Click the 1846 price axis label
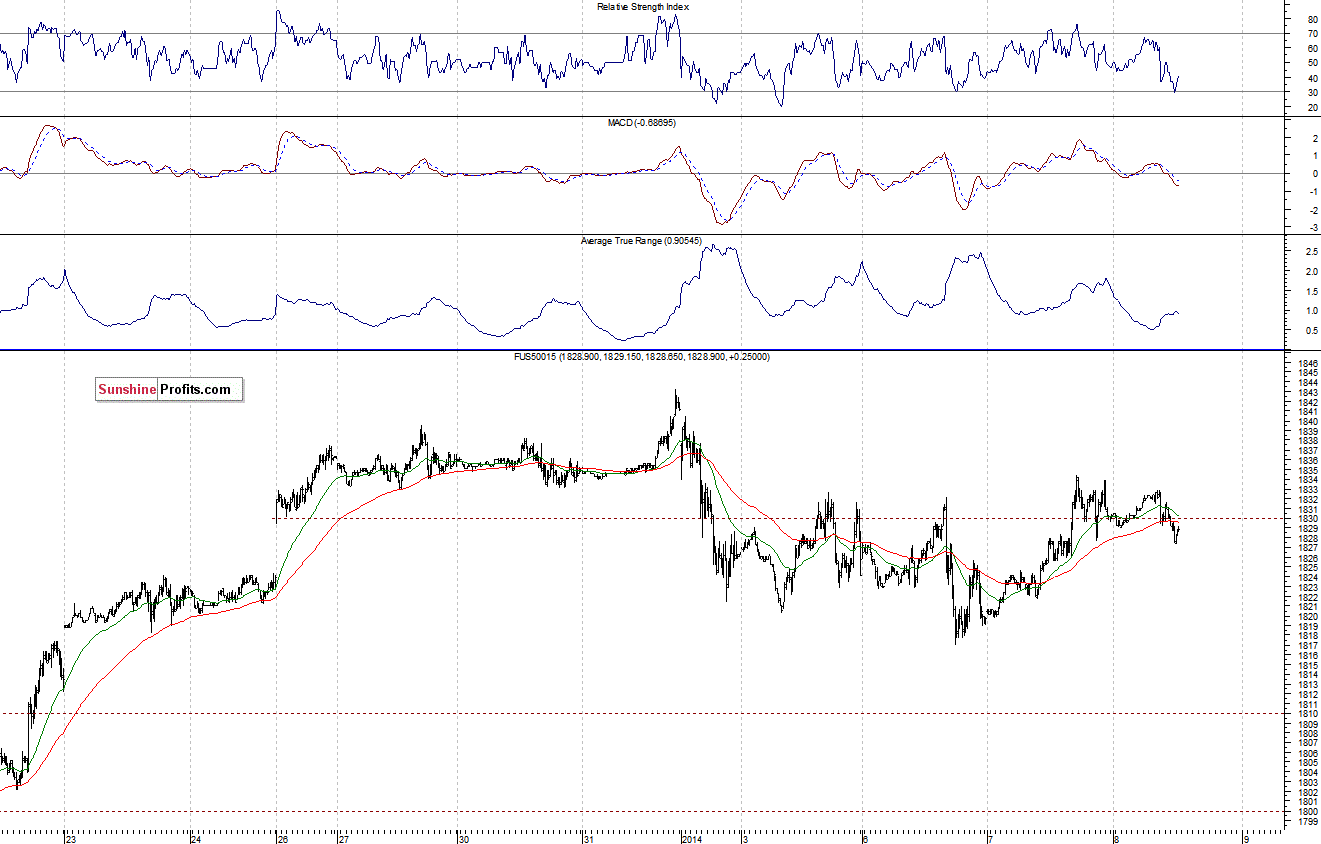 tap(1306, 363)
